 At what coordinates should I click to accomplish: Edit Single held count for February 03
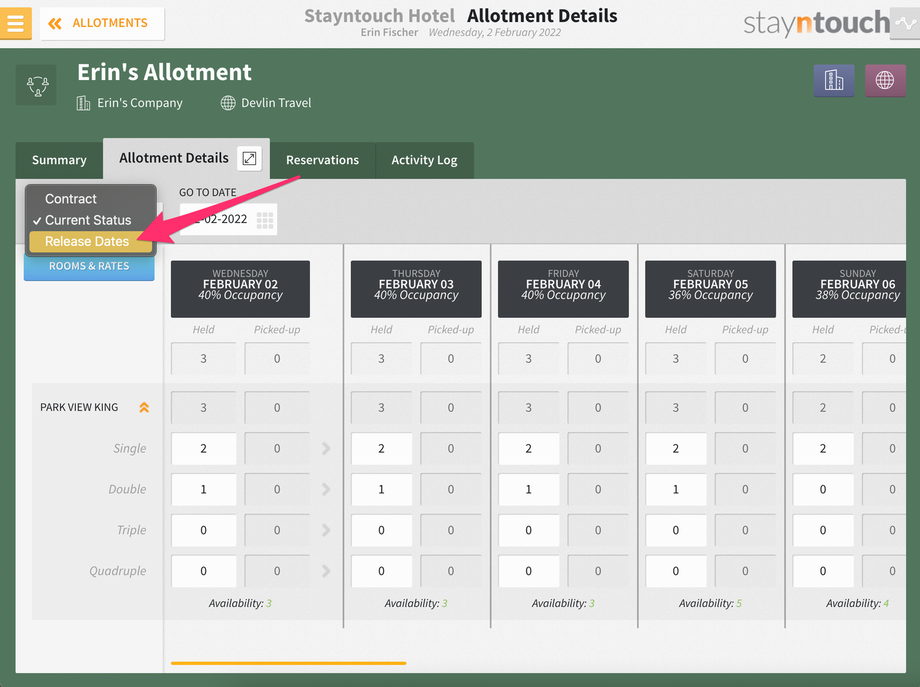(381, 449)
